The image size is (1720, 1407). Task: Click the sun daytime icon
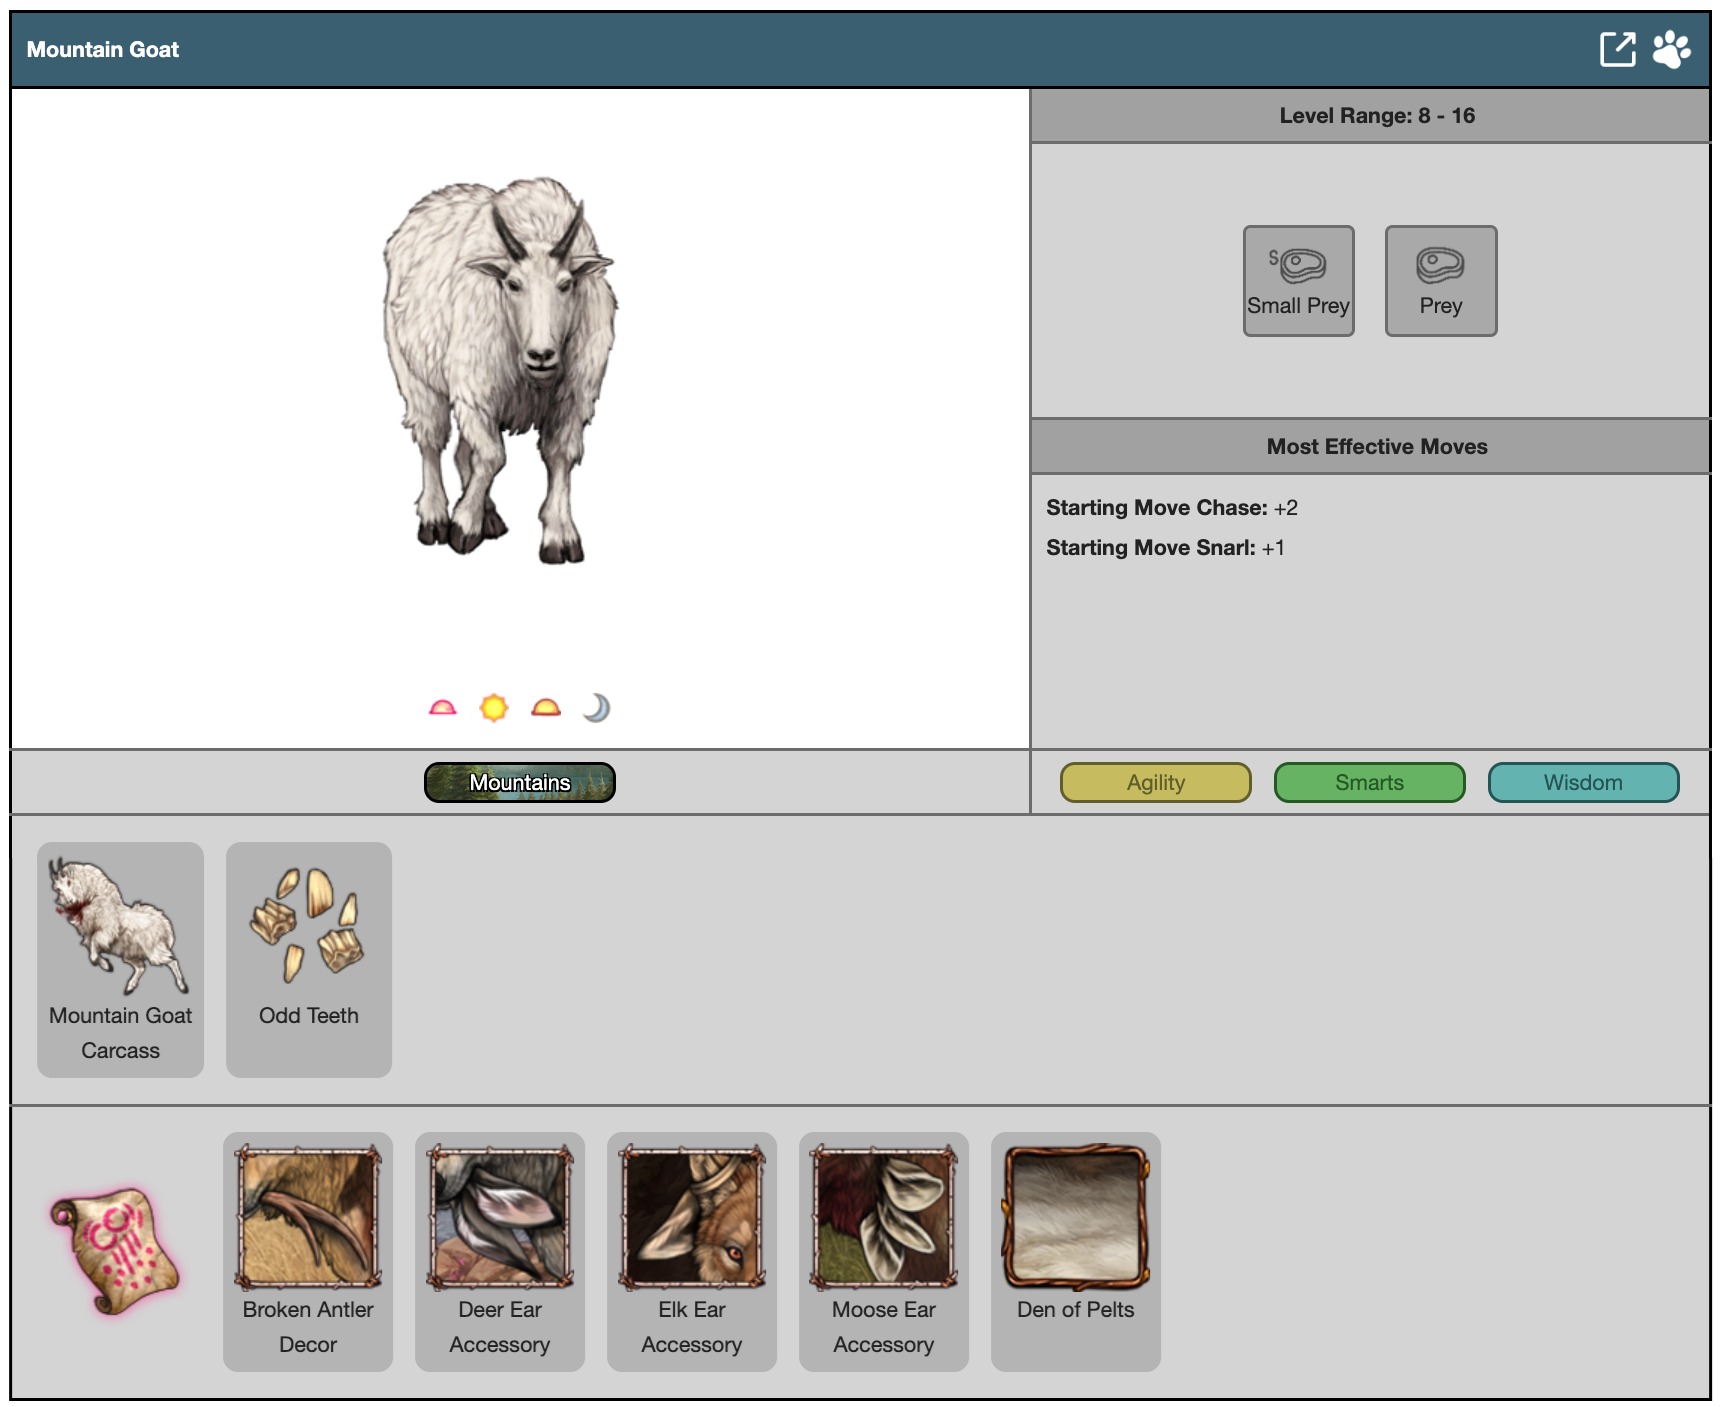point(494,708)
